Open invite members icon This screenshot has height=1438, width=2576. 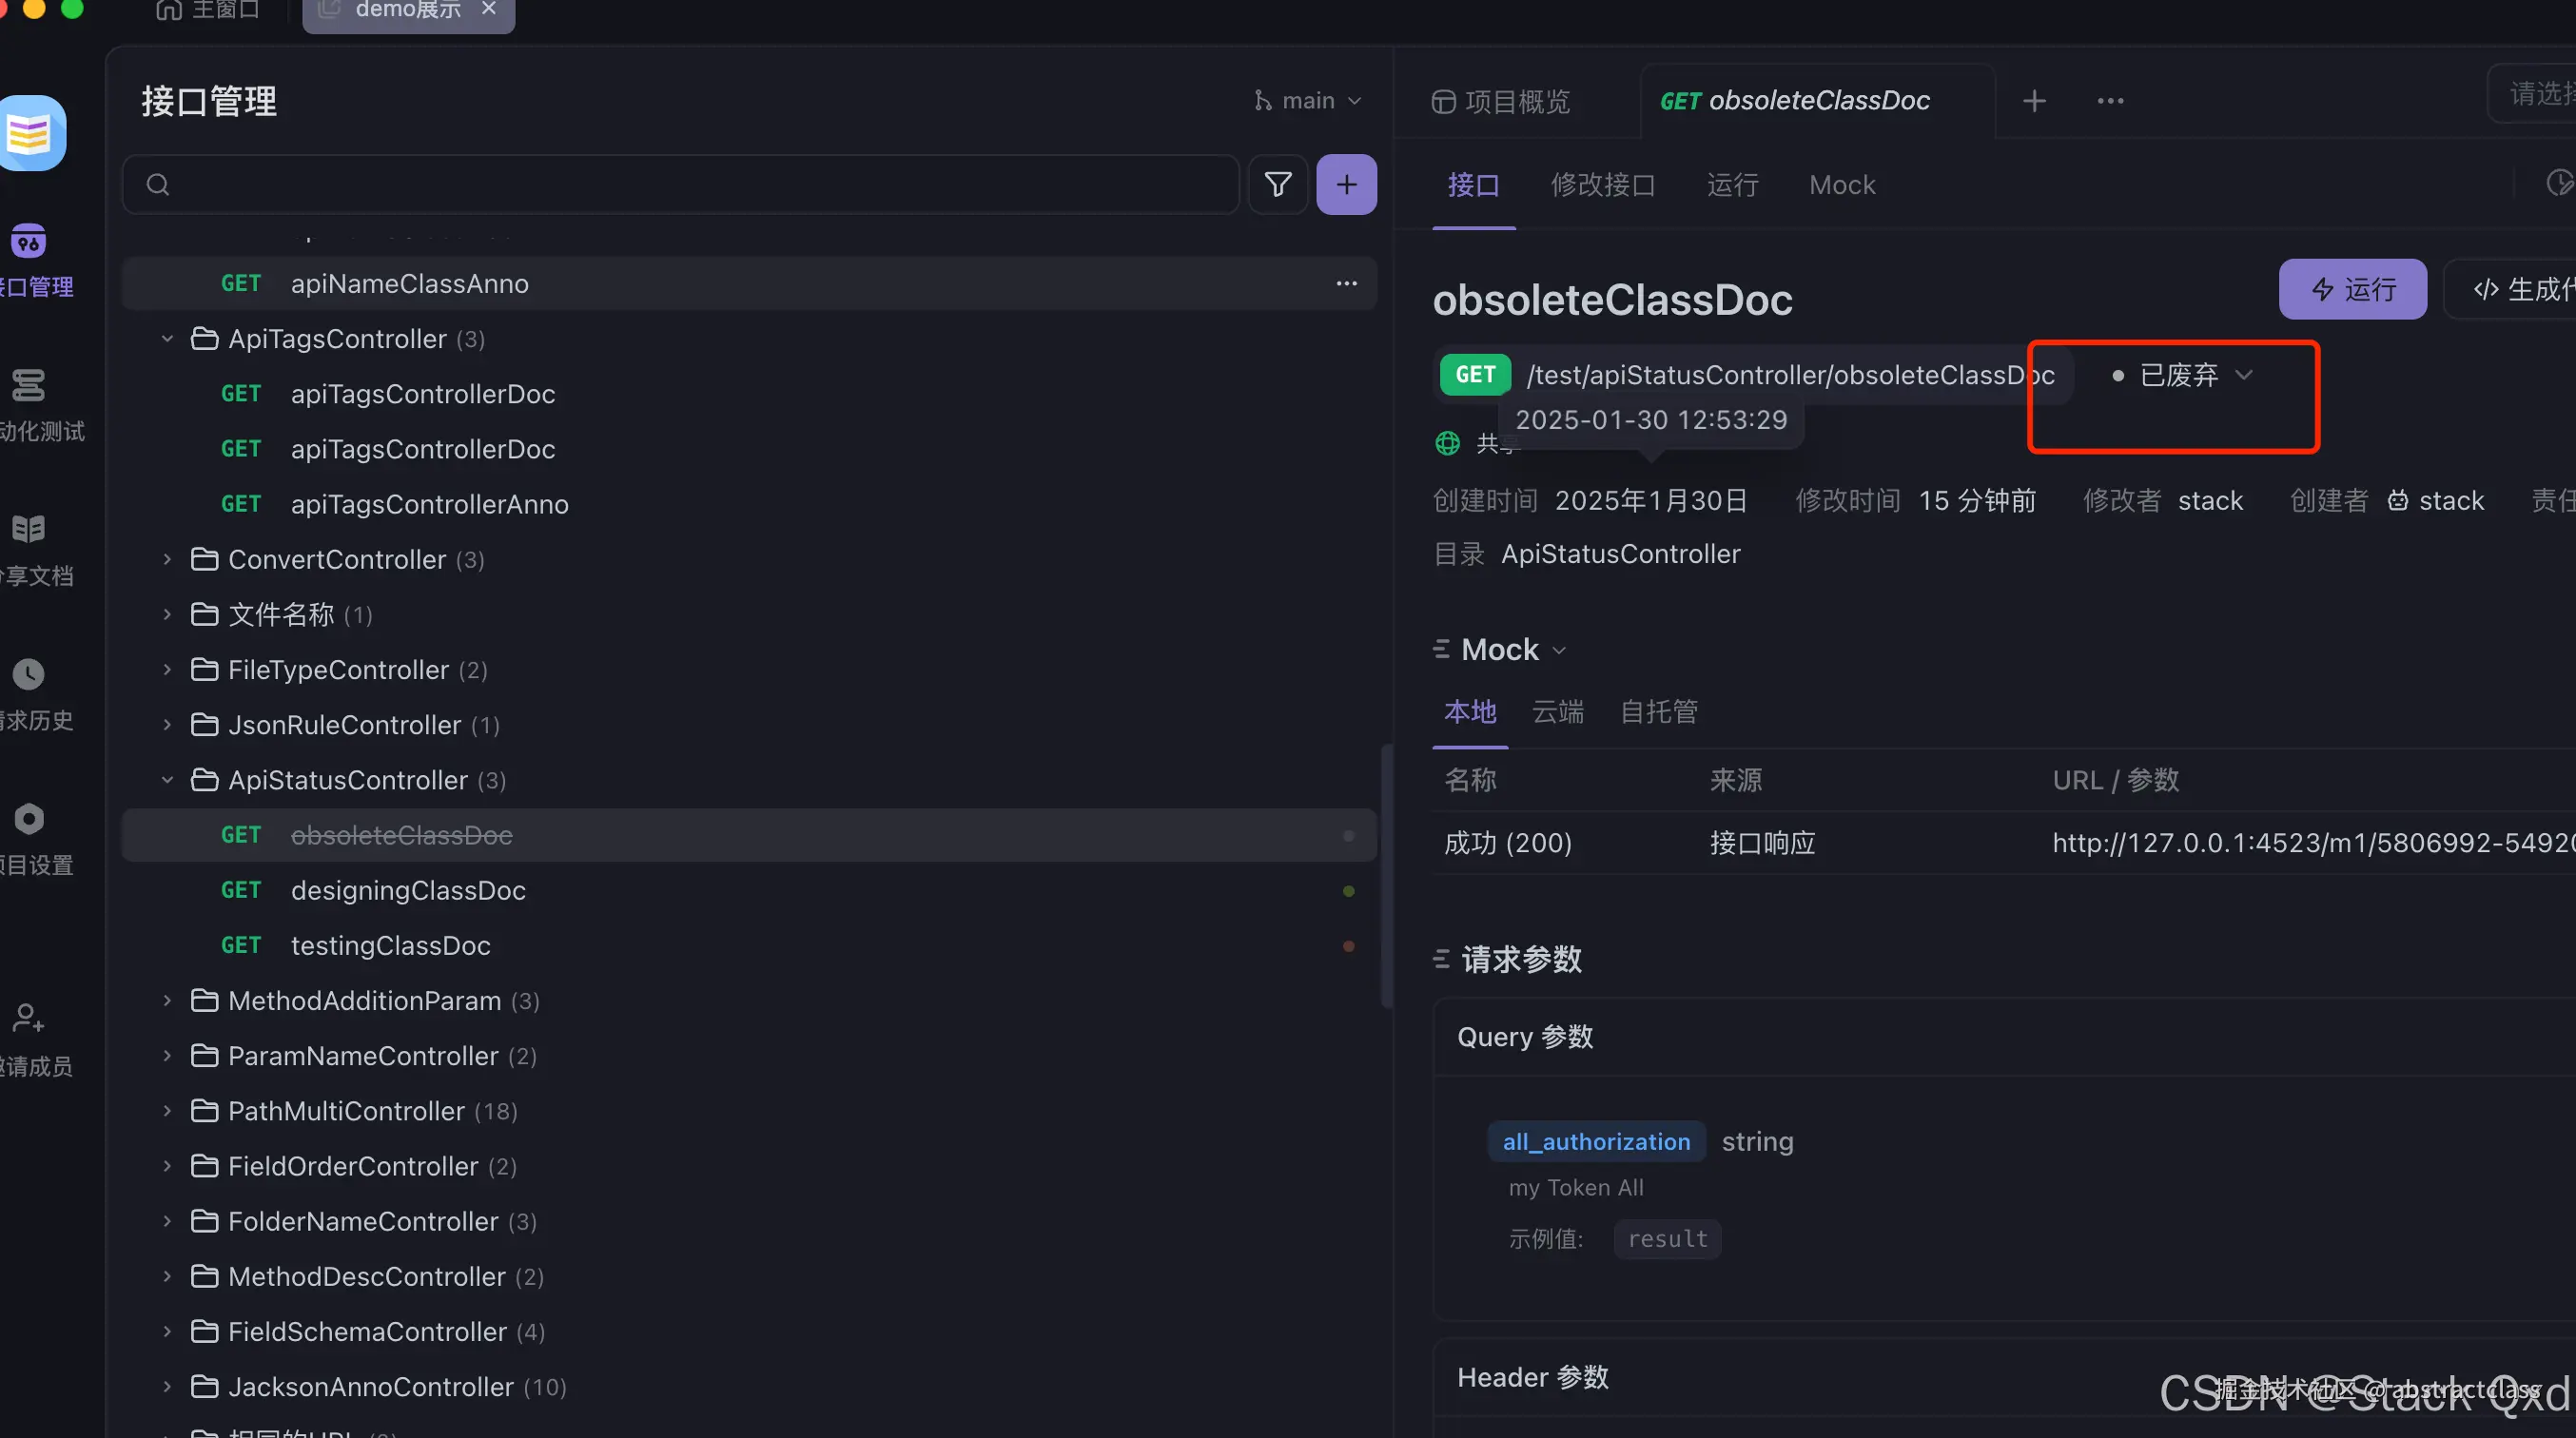click(x=28, y=1018)
